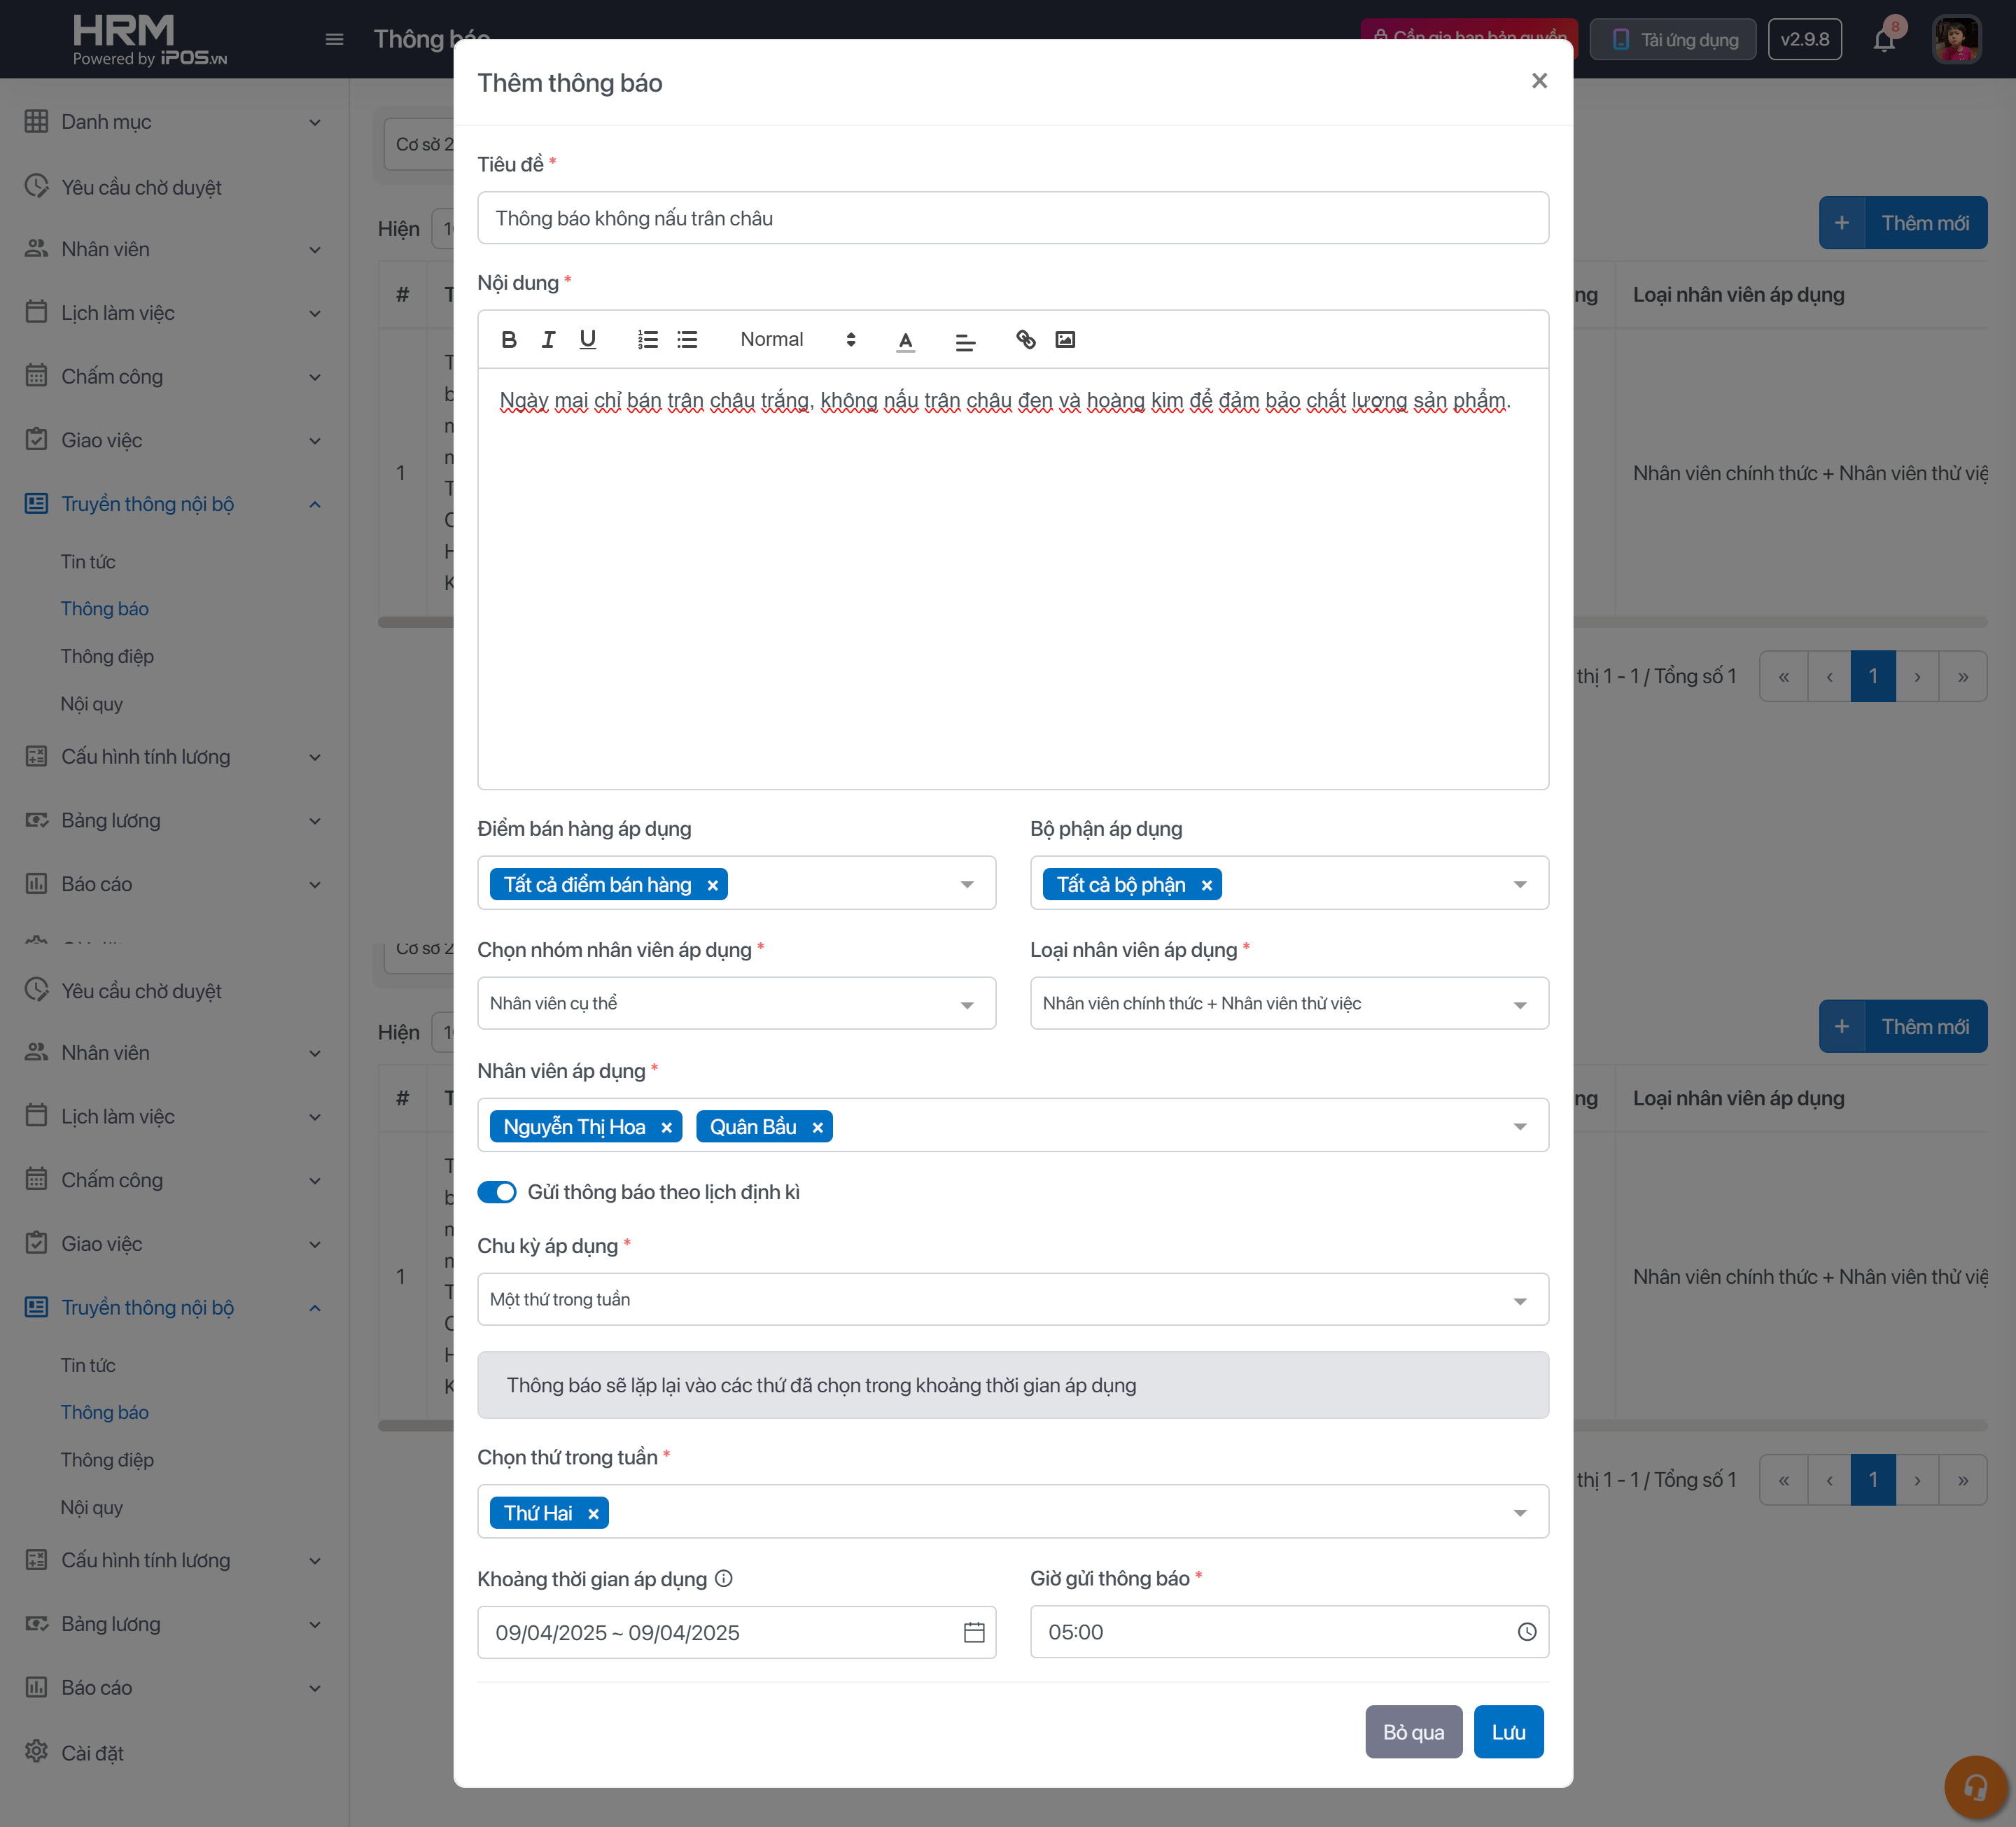Insert an image into content
This screenshot has height=1827, width=2016.
pyautogui.click(x=1065, y=340)
